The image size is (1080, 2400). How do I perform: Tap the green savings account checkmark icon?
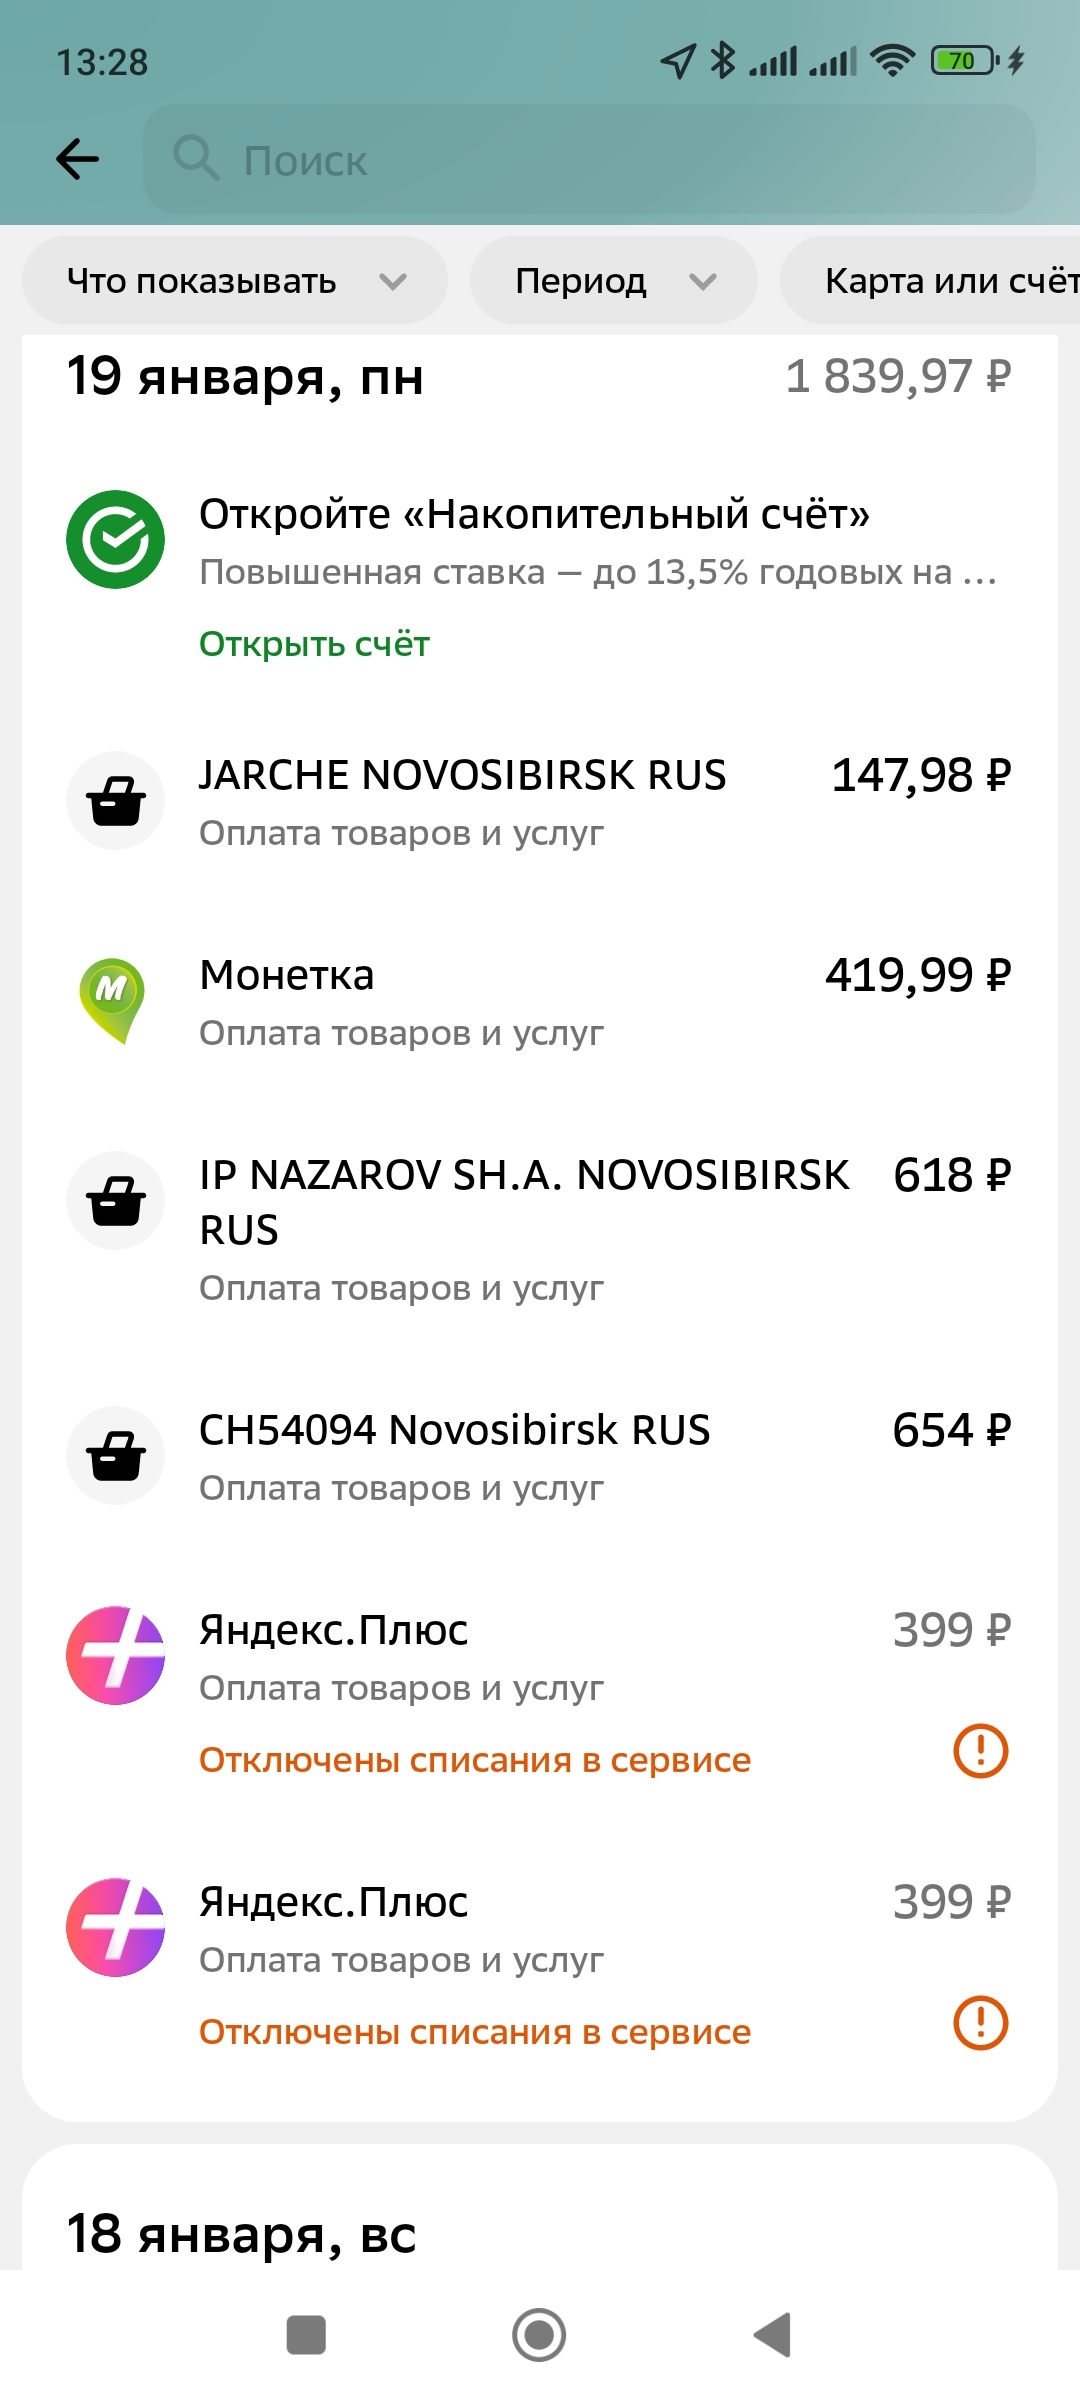[116, 540]
